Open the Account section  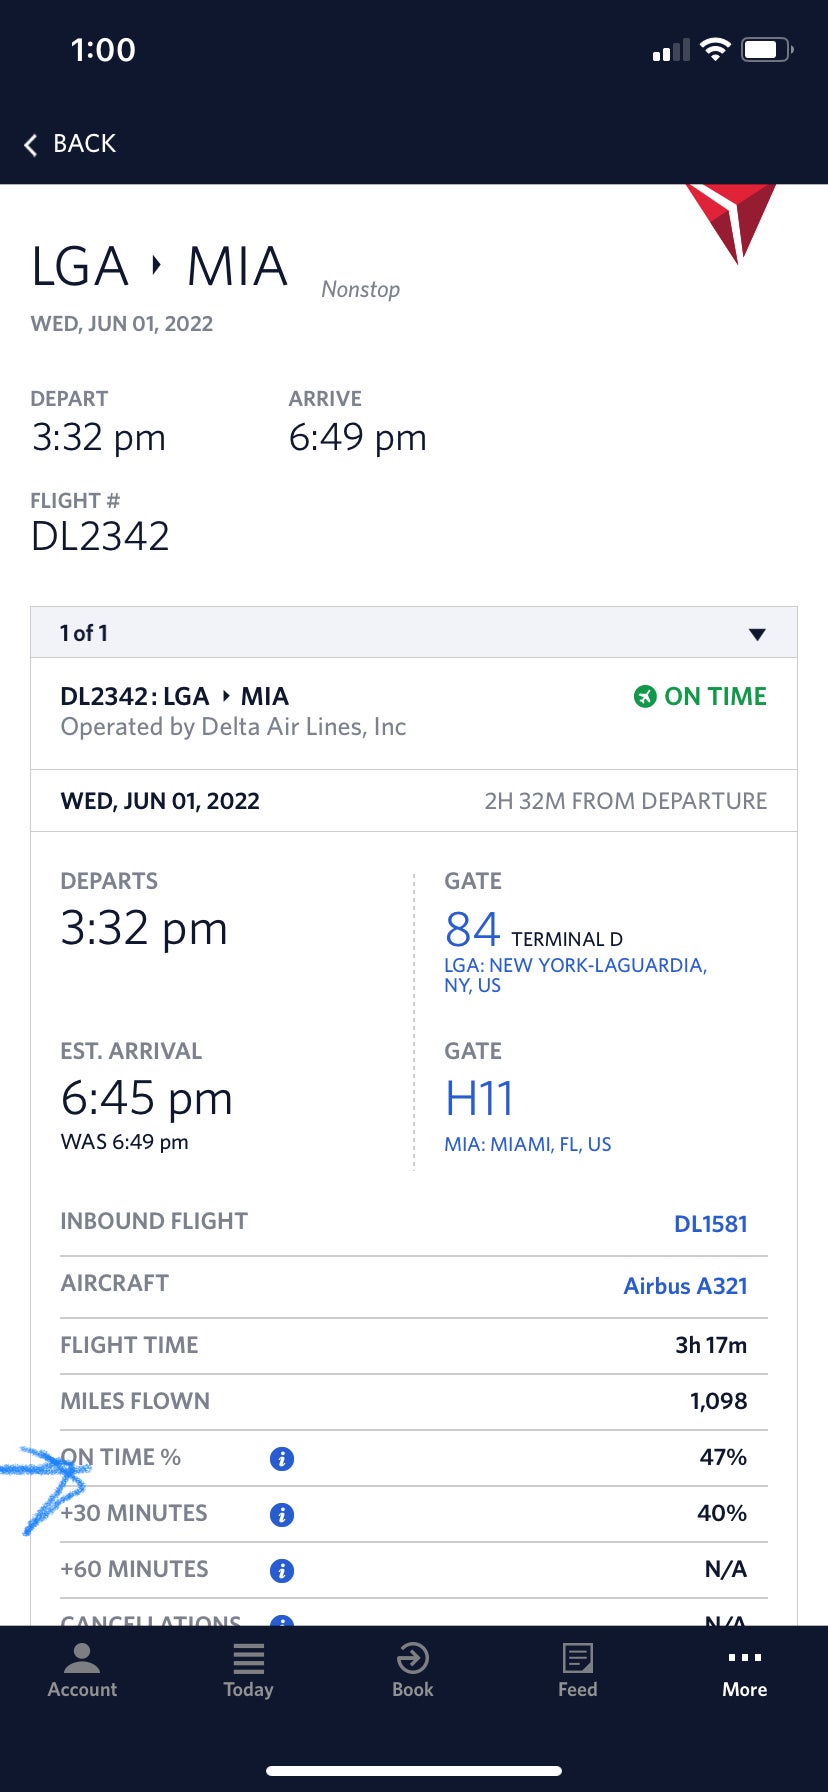81,1670
